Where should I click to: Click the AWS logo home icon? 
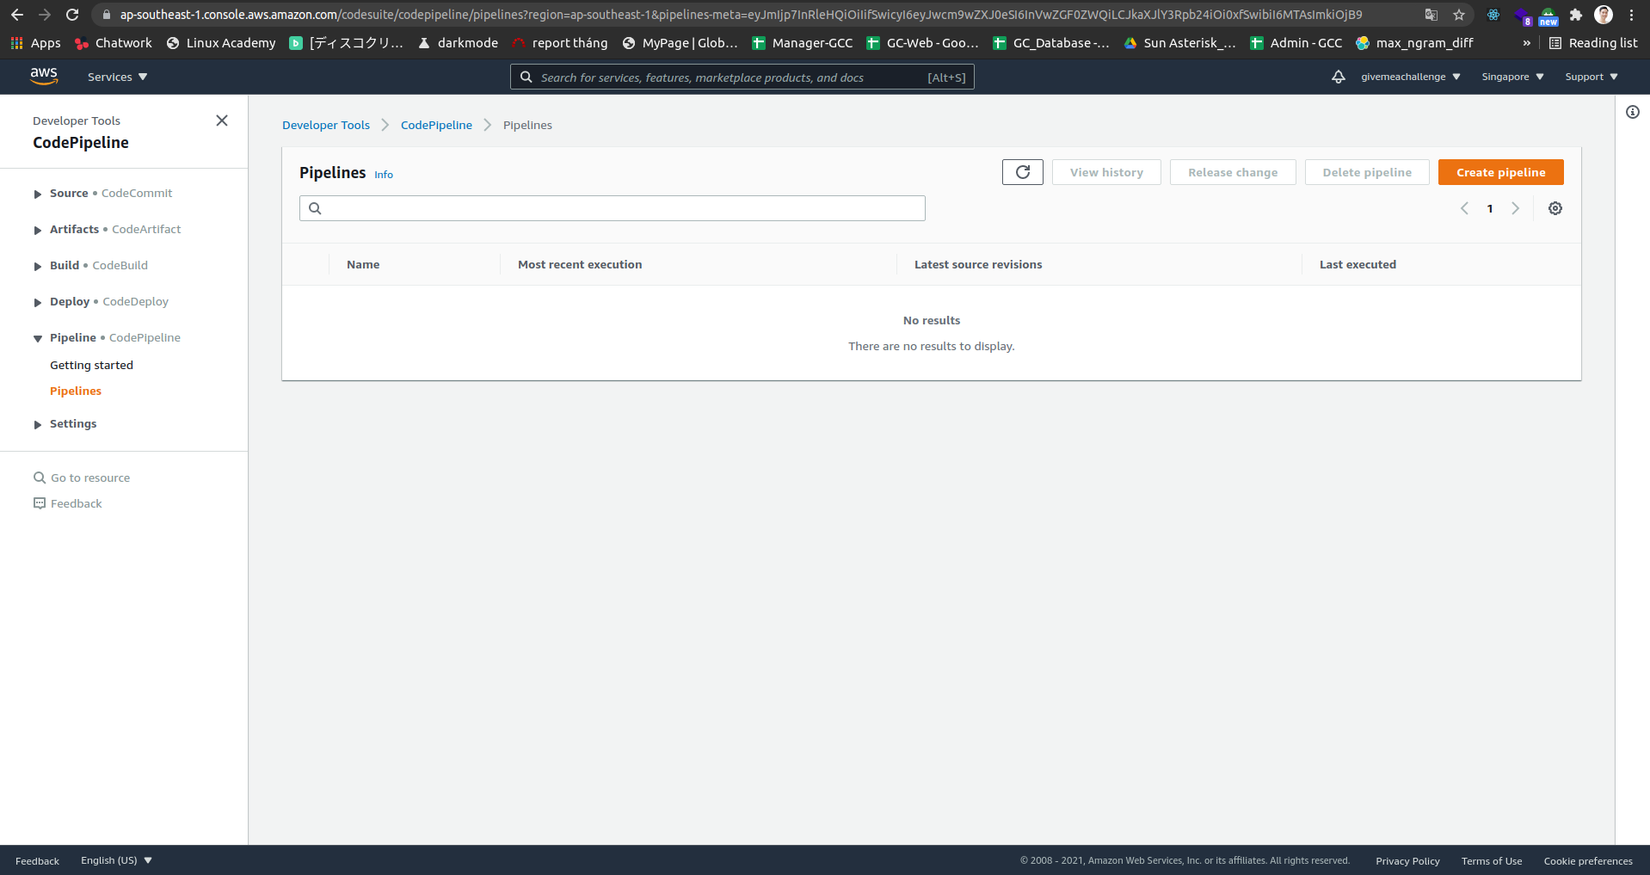[x=44, y=77]
